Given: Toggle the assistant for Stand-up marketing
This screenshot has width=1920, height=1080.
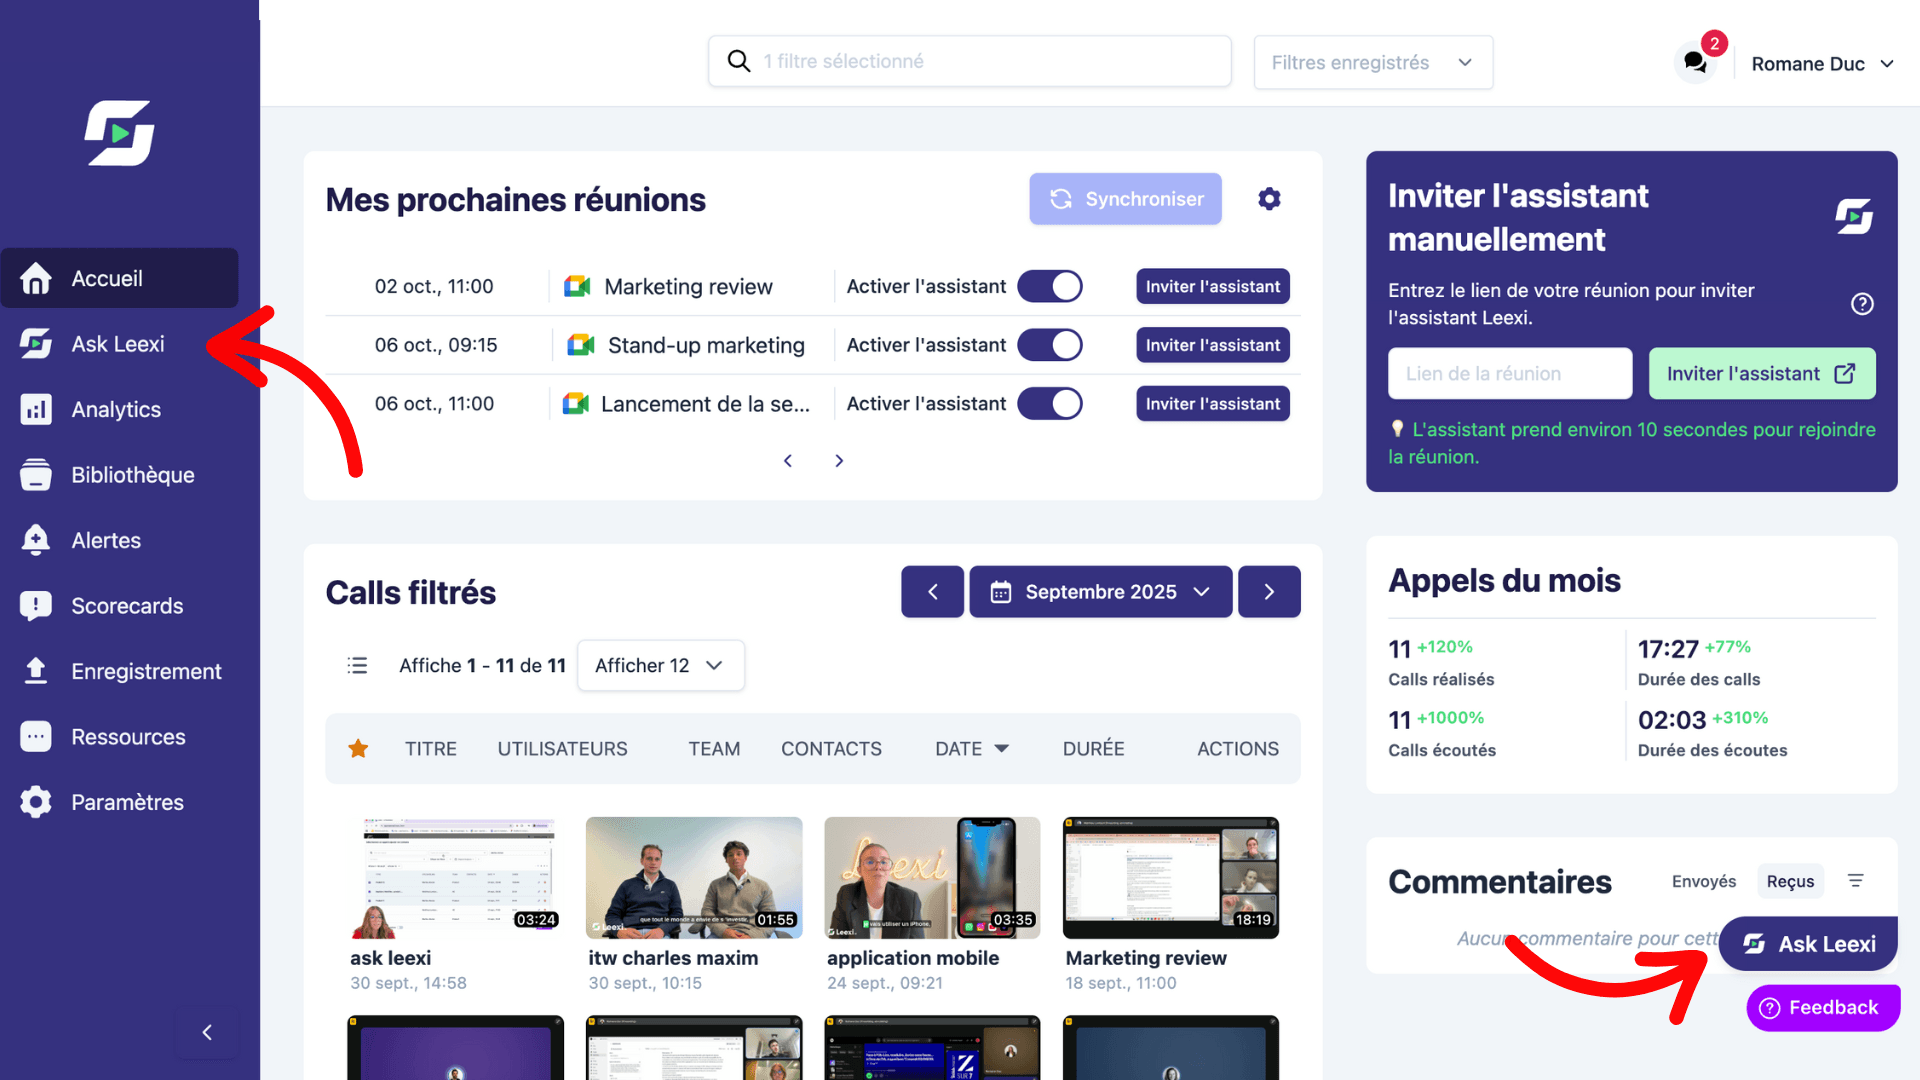Looking at the screenshot, I should pyautogui.click(x=1050, y=345).
